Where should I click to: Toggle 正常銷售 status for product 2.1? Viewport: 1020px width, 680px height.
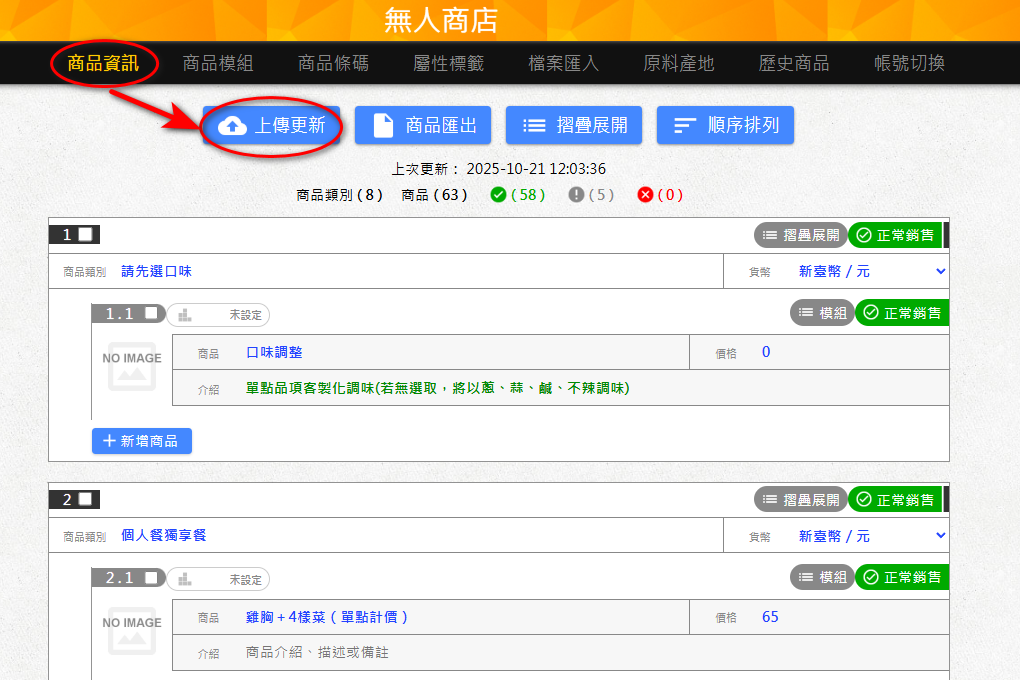click(901, 577)
